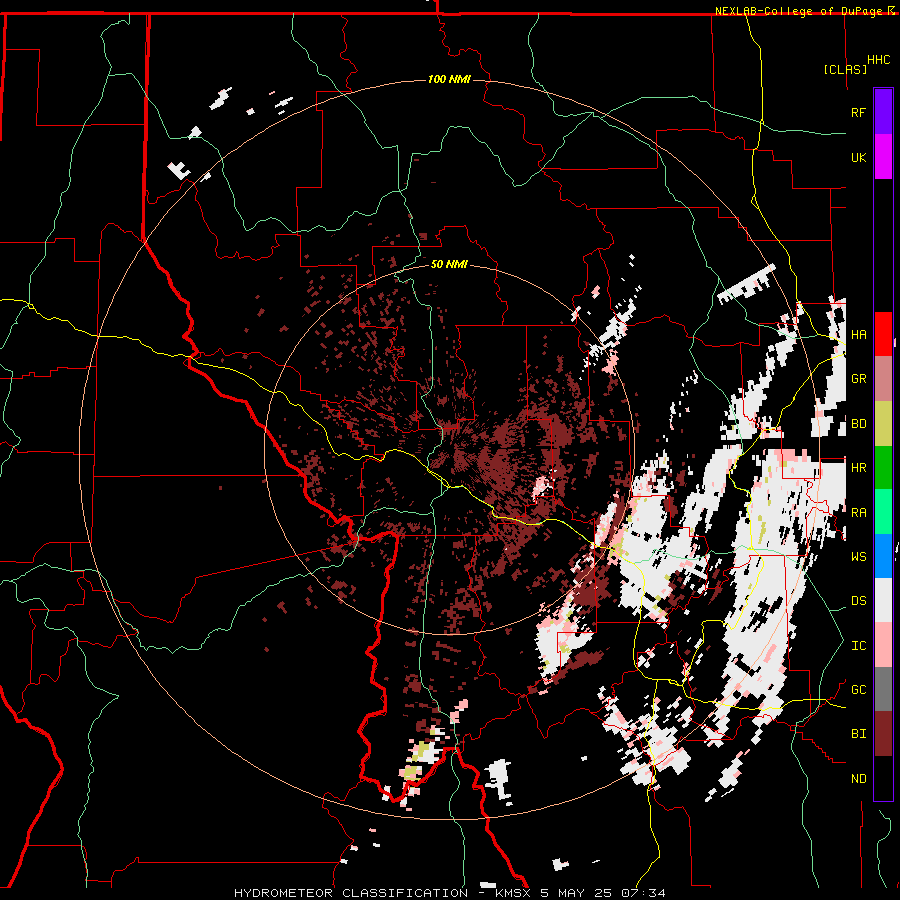Select the DS white legend swatch
The width and height of the screenshot is (900, 900).
(x=883, y=600)
